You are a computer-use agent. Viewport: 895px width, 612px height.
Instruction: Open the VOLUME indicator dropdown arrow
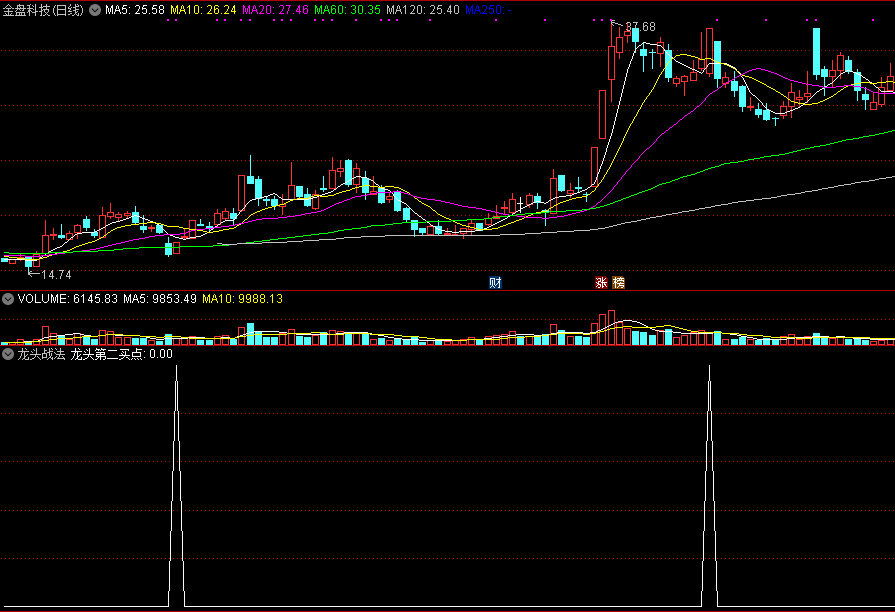8,299
